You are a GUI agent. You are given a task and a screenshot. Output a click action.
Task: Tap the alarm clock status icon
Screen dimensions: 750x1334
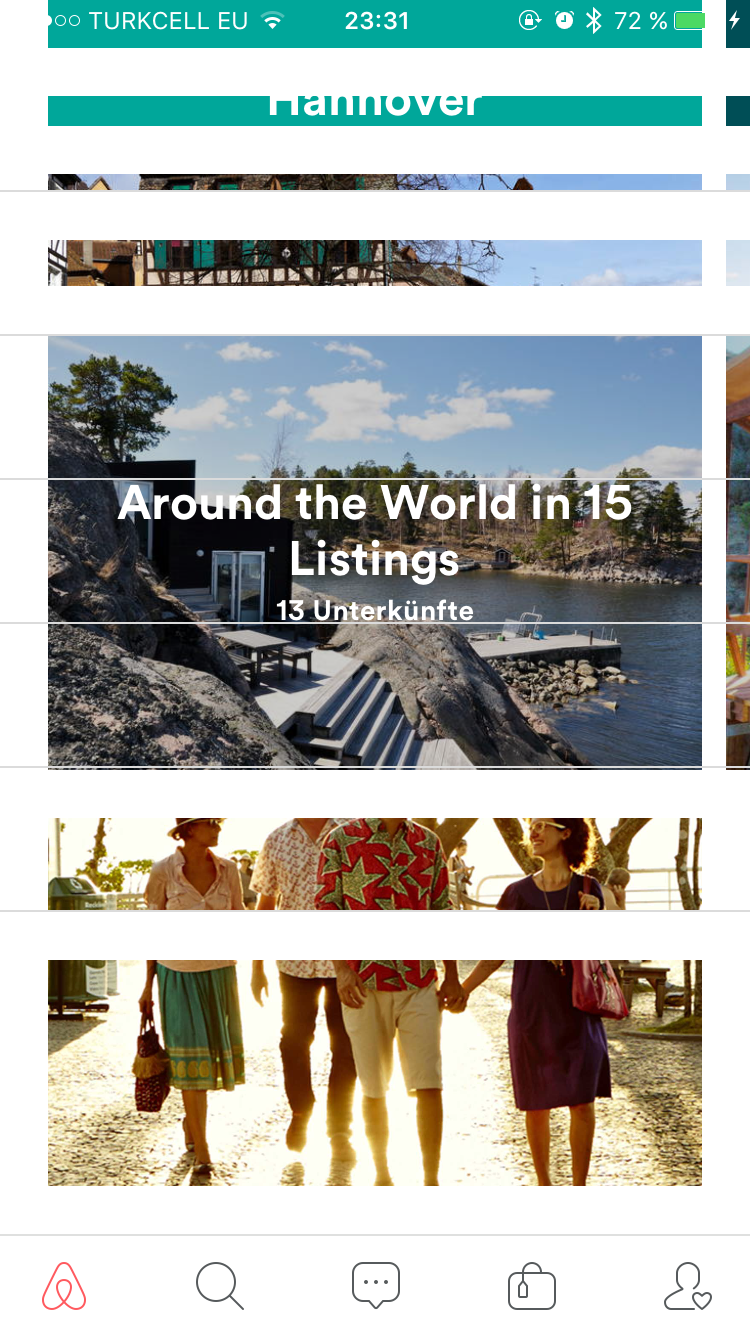[x=564, y=20]
